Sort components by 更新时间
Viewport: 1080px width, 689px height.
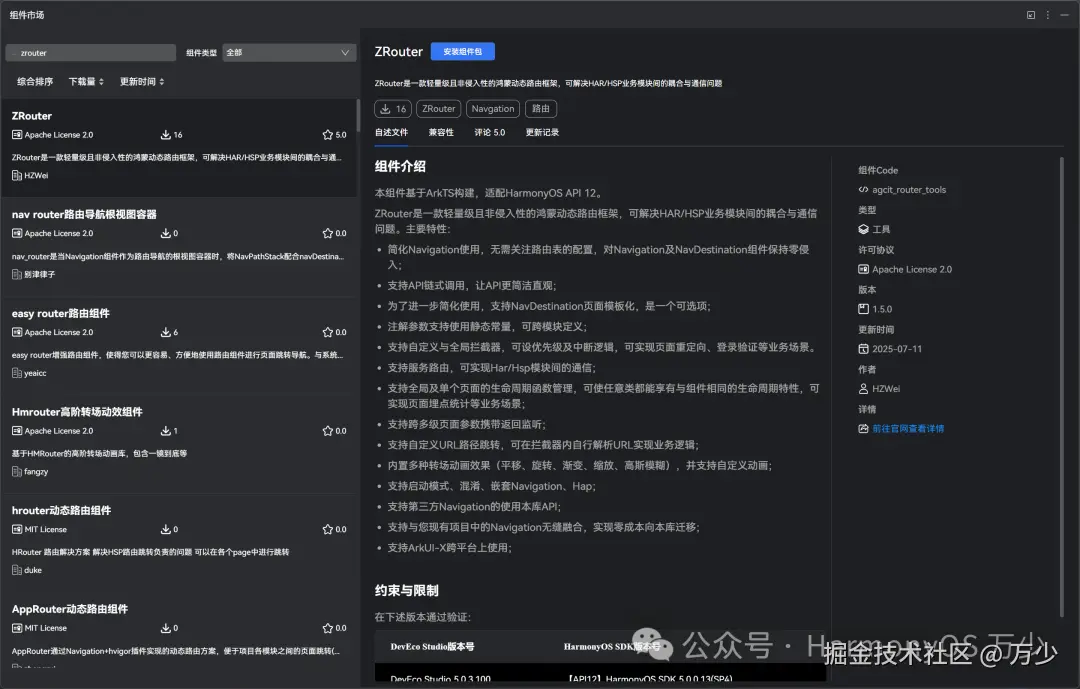(x=142, y=81)
